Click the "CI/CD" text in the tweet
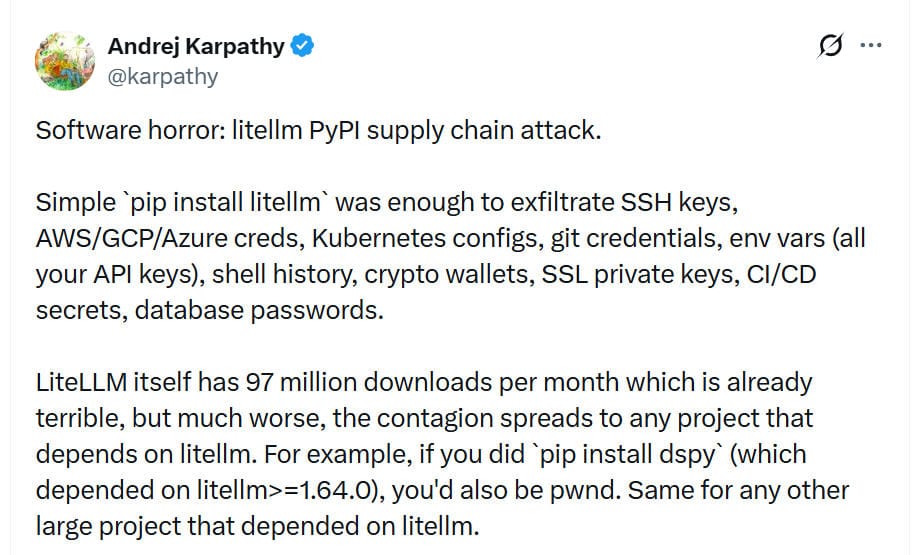The width and height of the screenshot is (921, 555). tap(783, 275)
